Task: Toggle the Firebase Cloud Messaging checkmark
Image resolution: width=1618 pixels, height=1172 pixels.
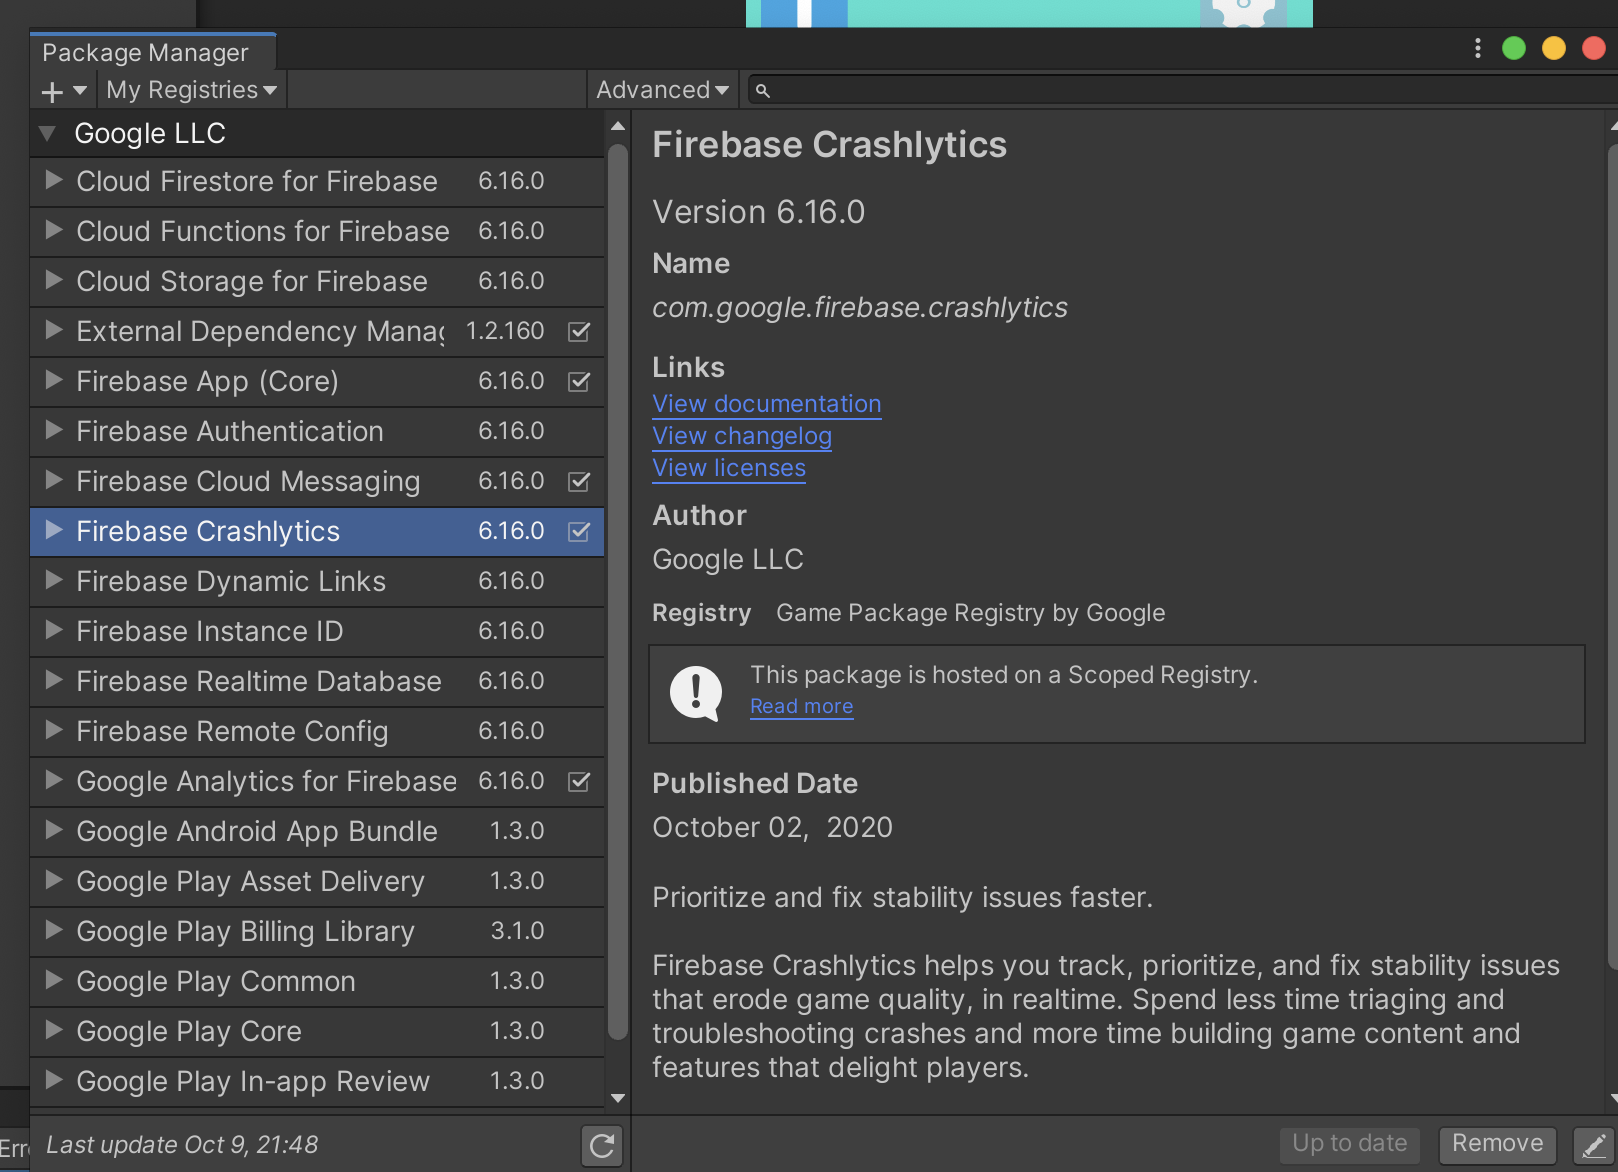Action: click(x=579, y=481)
